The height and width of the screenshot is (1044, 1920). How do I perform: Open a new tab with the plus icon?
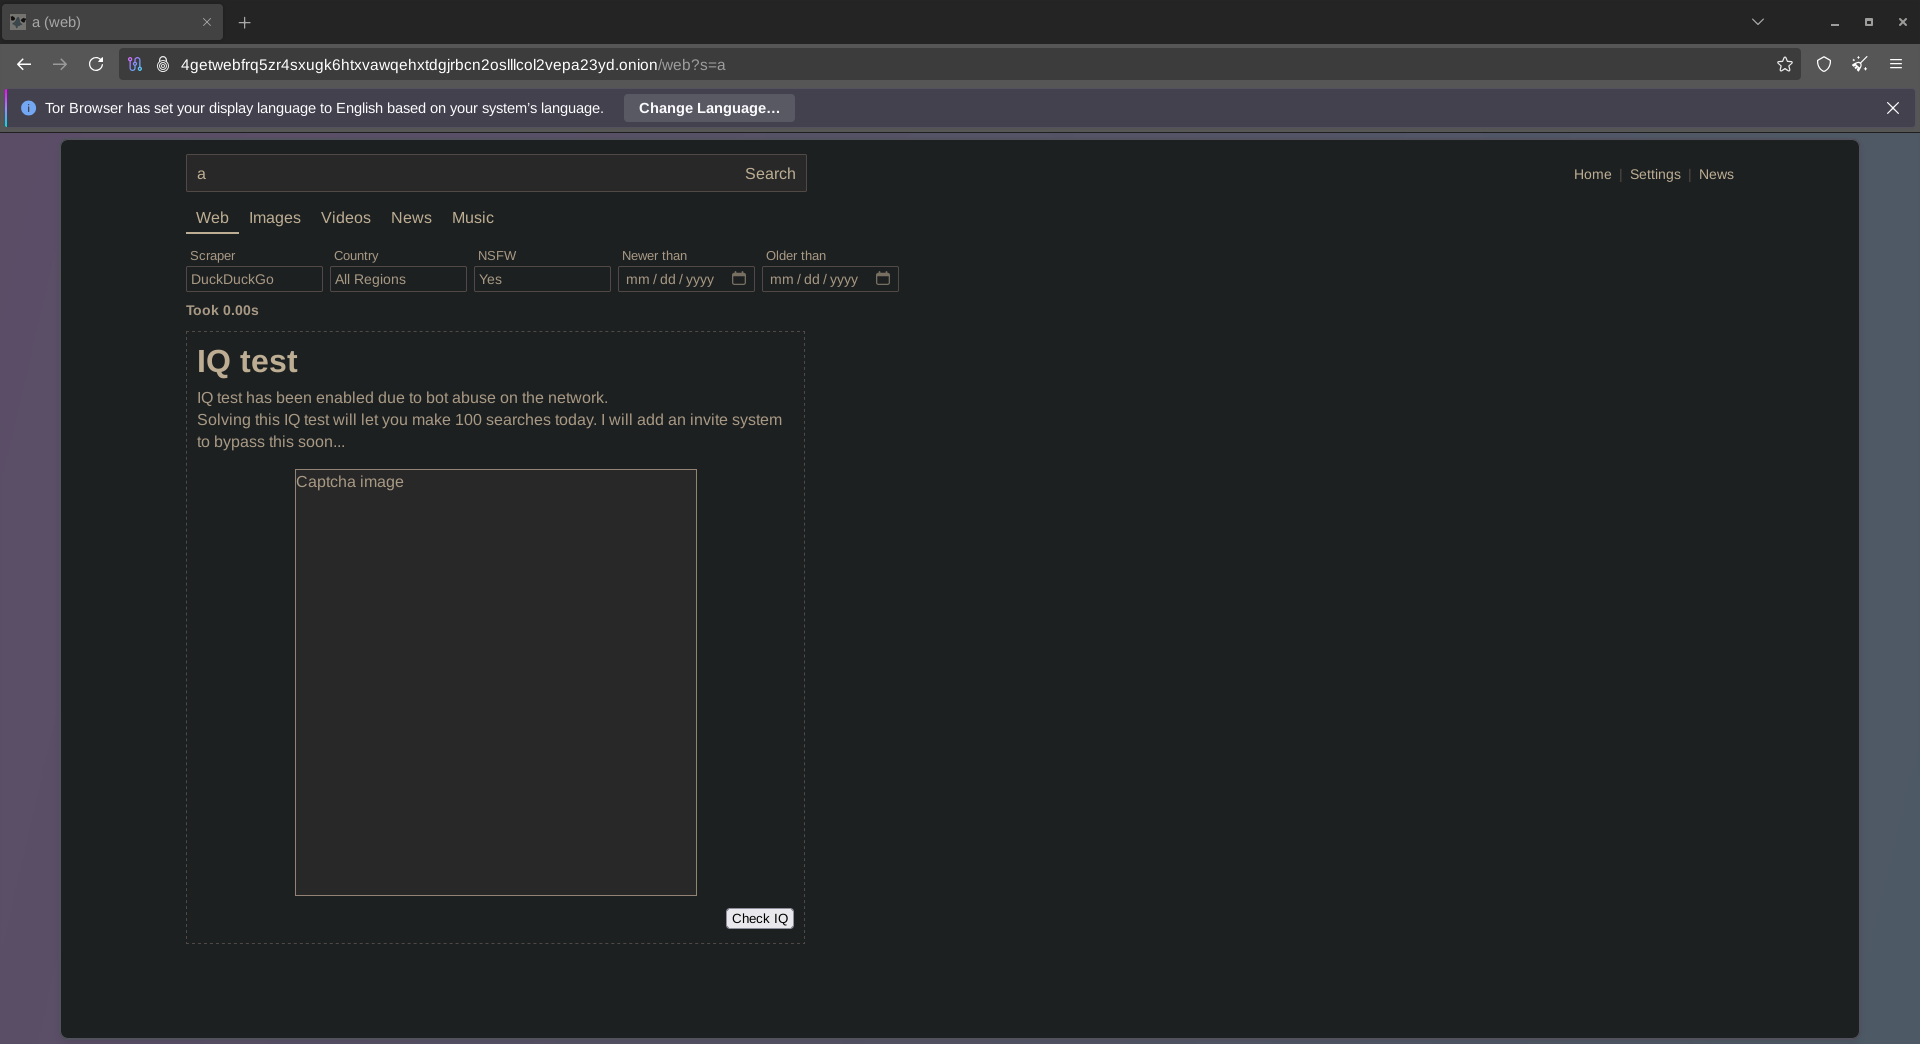244,22
